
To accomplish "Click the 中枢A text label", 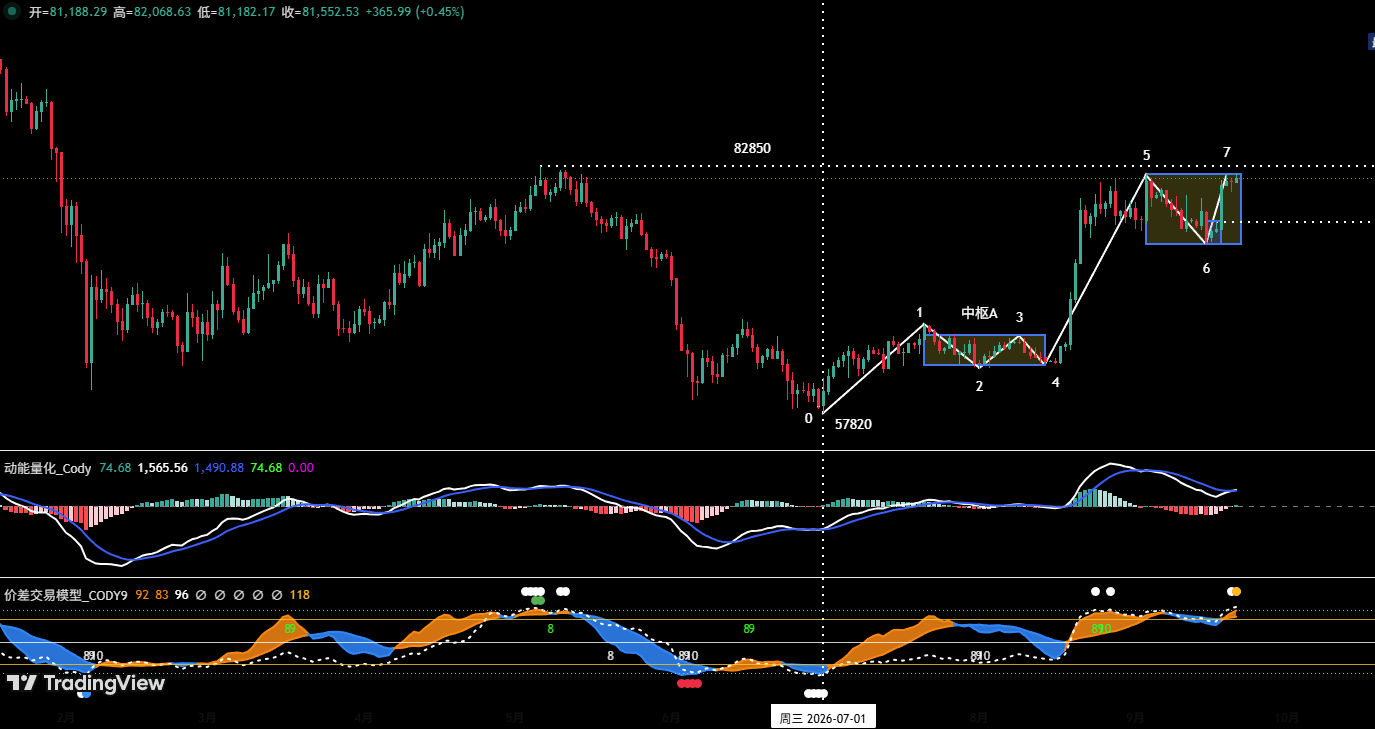I will click(980, 313).
